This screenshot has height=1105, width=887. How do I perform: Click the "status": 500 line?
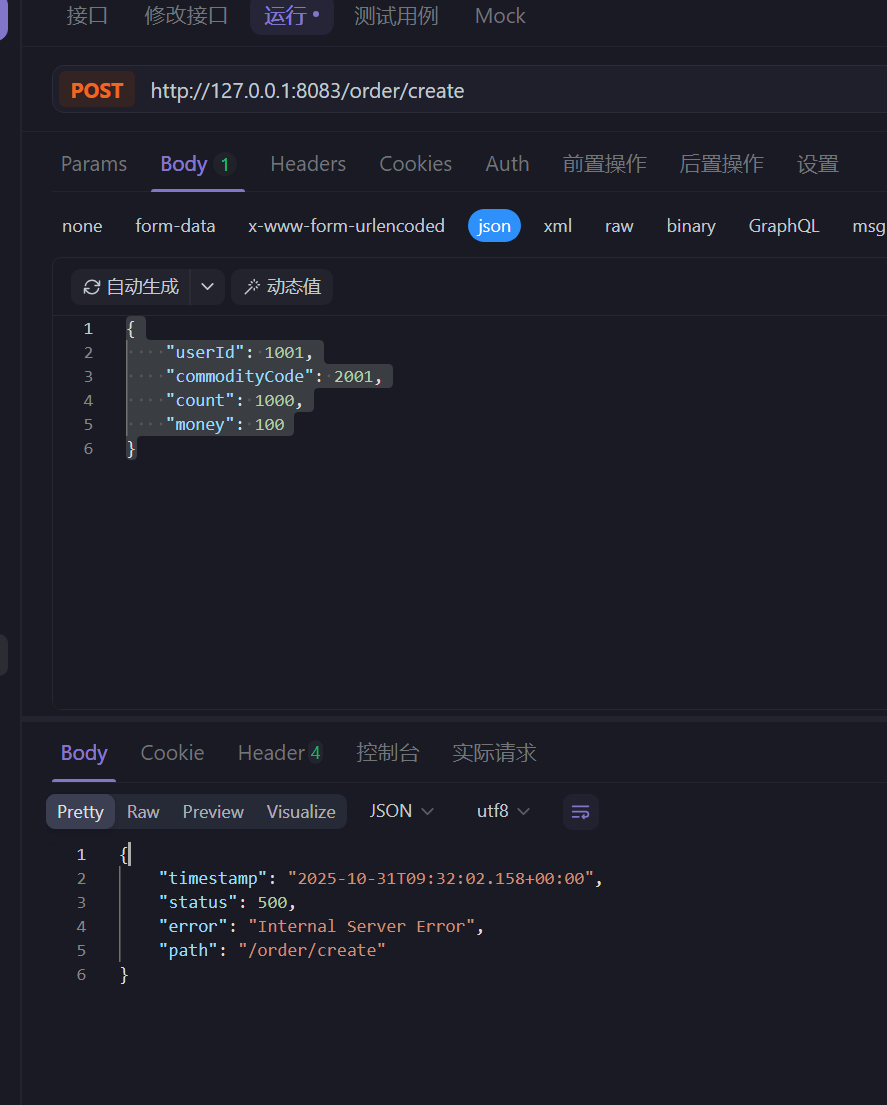click(227, 902)
